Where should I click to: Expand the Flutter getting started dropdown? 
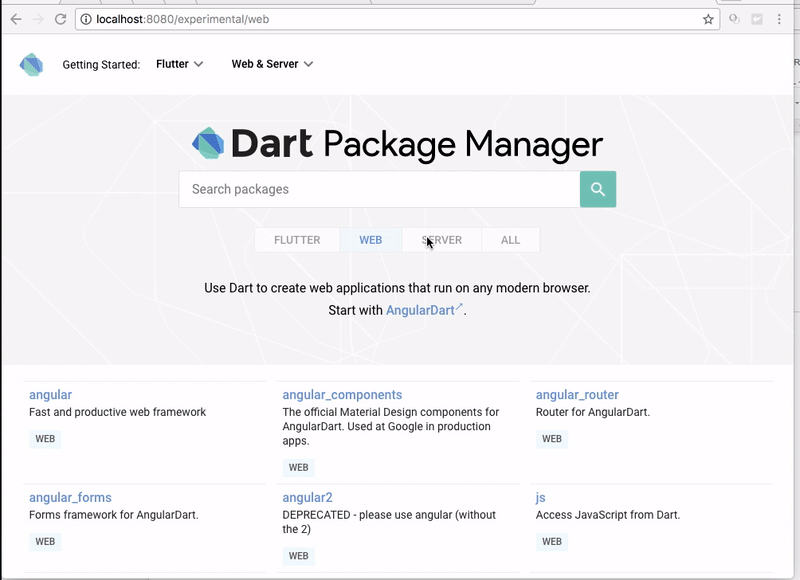click(x=179, y=64)
